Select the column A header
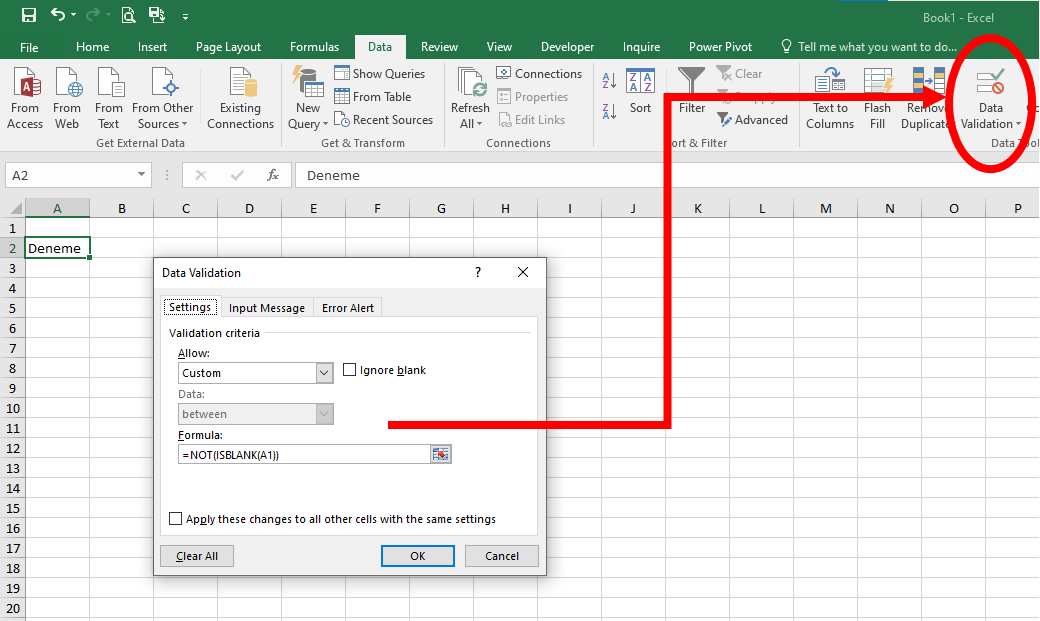Screen dimensions: 1040x621 tap(57, 208)
